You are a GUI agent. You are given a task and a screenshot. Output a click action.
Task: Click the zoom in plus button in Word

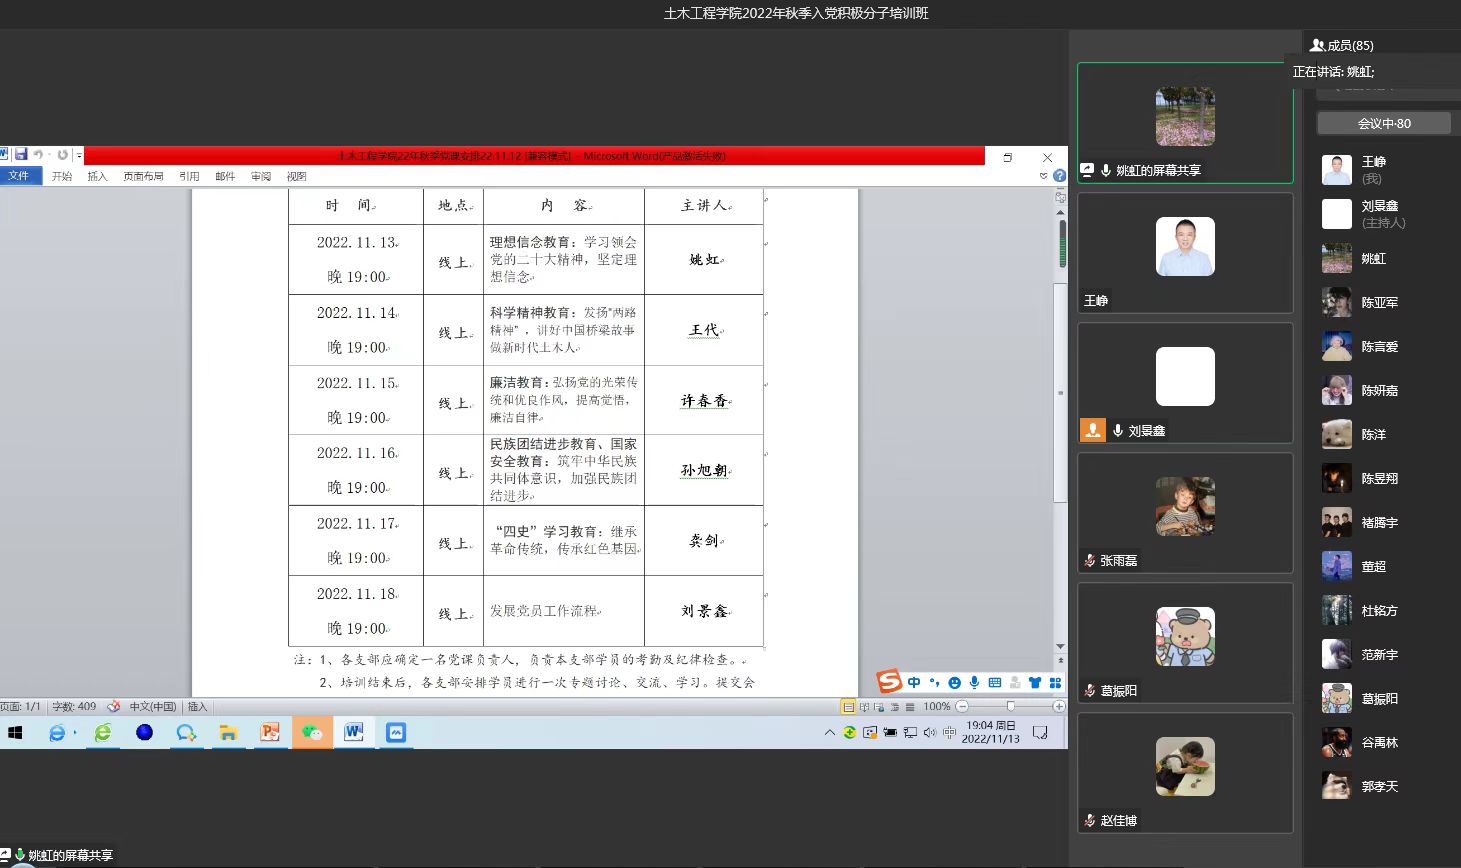1059,707
